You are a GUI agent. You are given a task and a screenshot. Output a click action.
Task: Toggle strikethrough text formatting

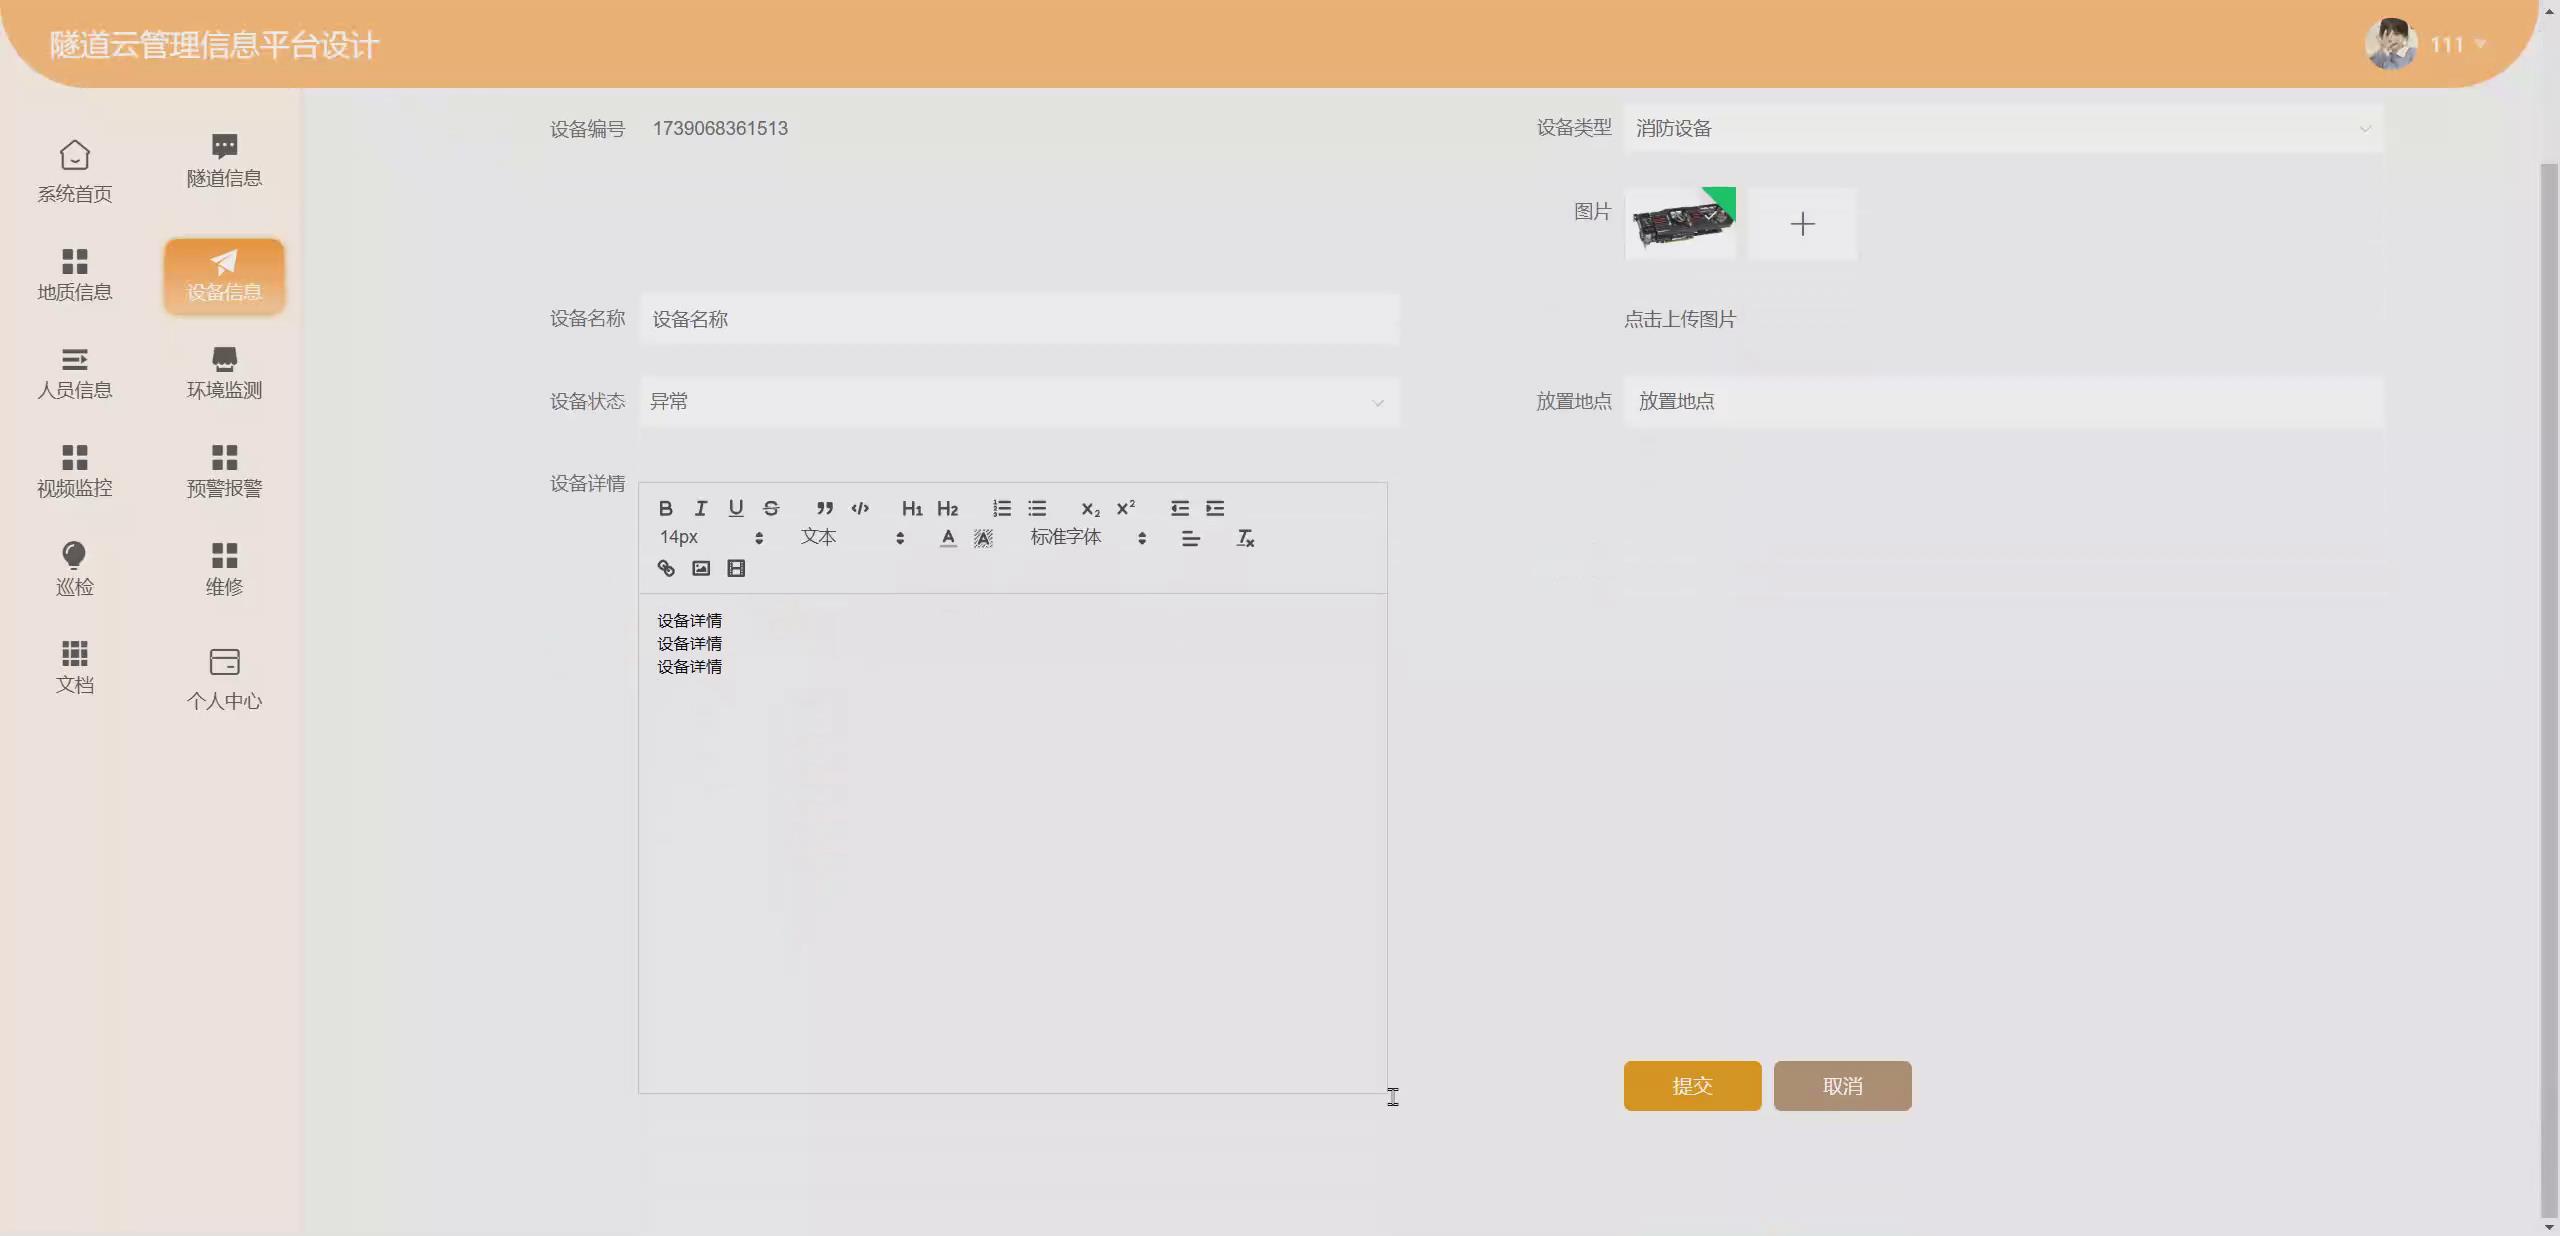coord(771,508)
